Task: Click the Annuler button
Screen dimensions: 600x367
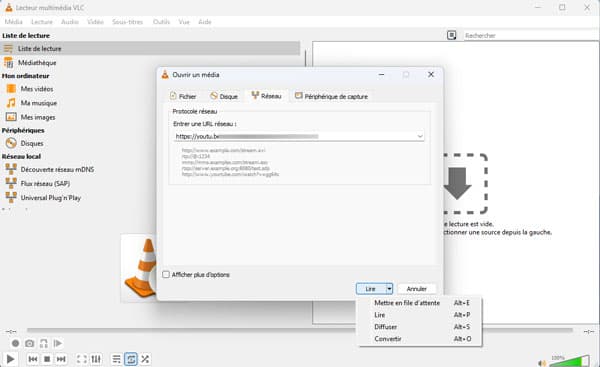Action: pyautogui.click(x=416, y=289)
